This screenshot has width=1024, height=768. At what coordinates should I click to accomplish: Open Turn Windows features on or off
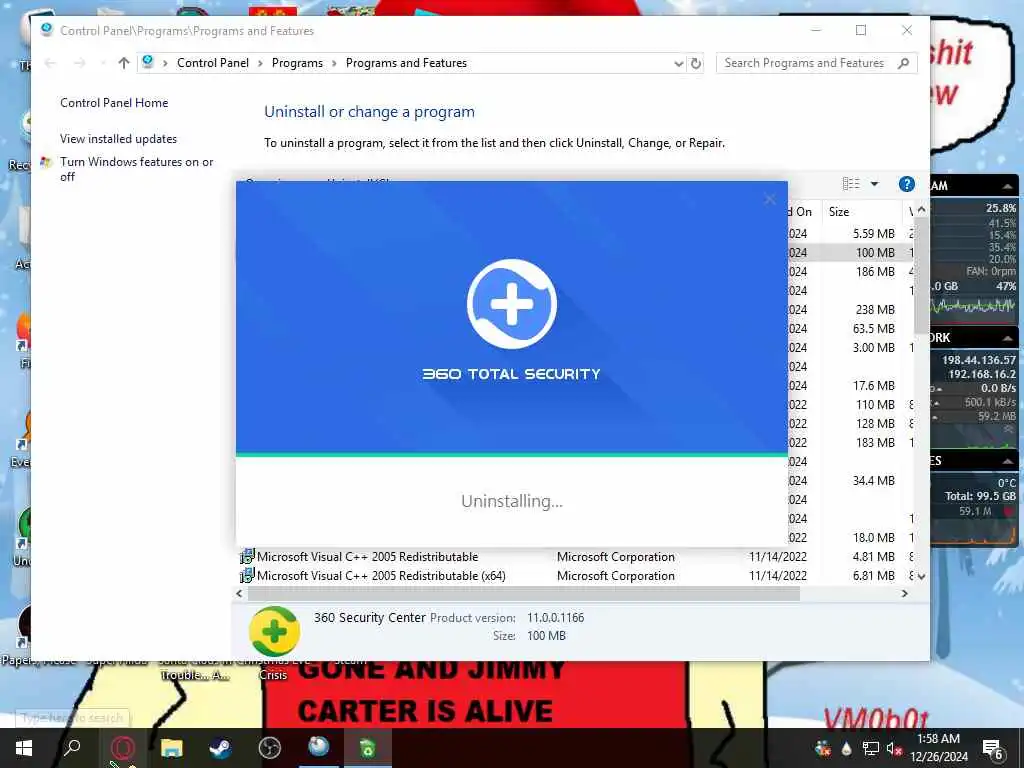pyautogui.click(x=136, y=169)
